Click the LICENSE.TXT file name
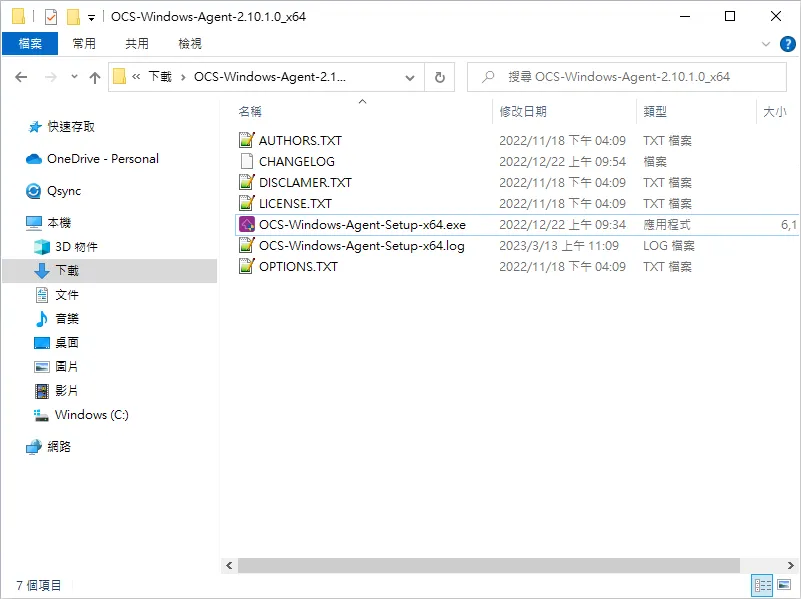Viewport: 801px width, 599px height. pyautogui.click(x=295, y=203)
